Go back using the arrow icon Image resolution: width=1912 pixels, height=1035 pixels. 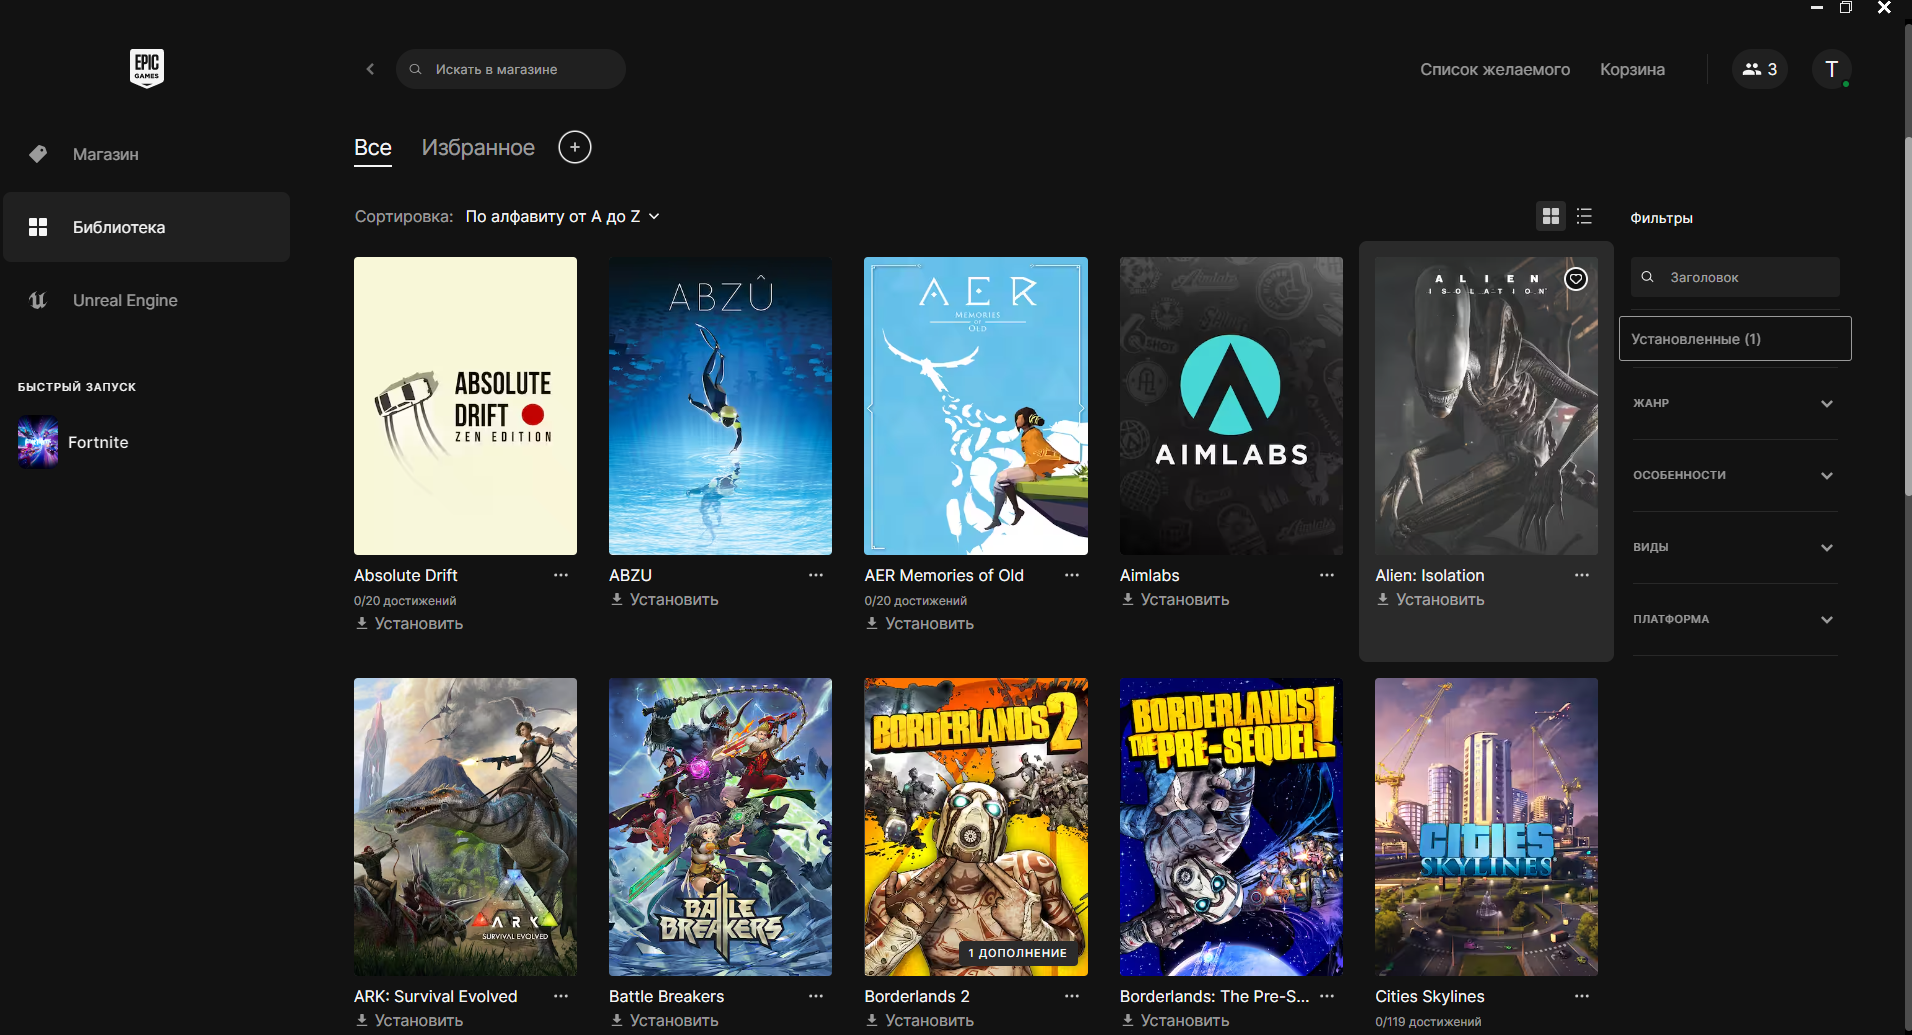(x=370, y=69)
